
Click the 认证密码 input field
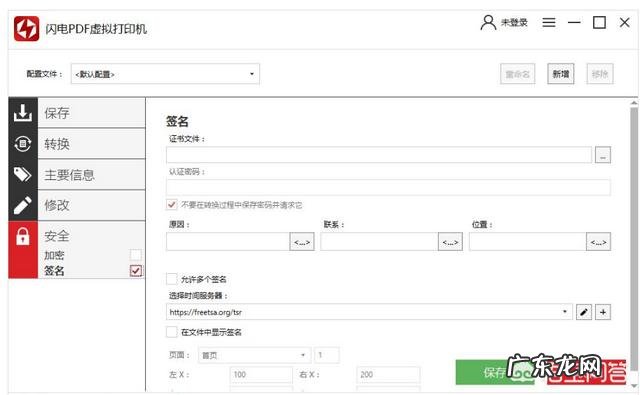coord(389,187)
